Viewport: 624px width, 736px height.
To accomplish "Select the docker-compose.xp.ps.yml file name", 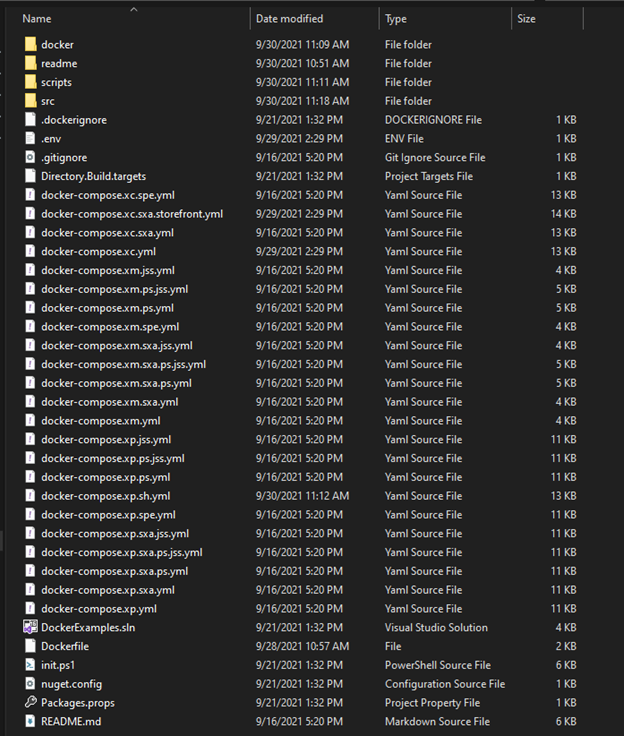I will [x=106, y=477].
